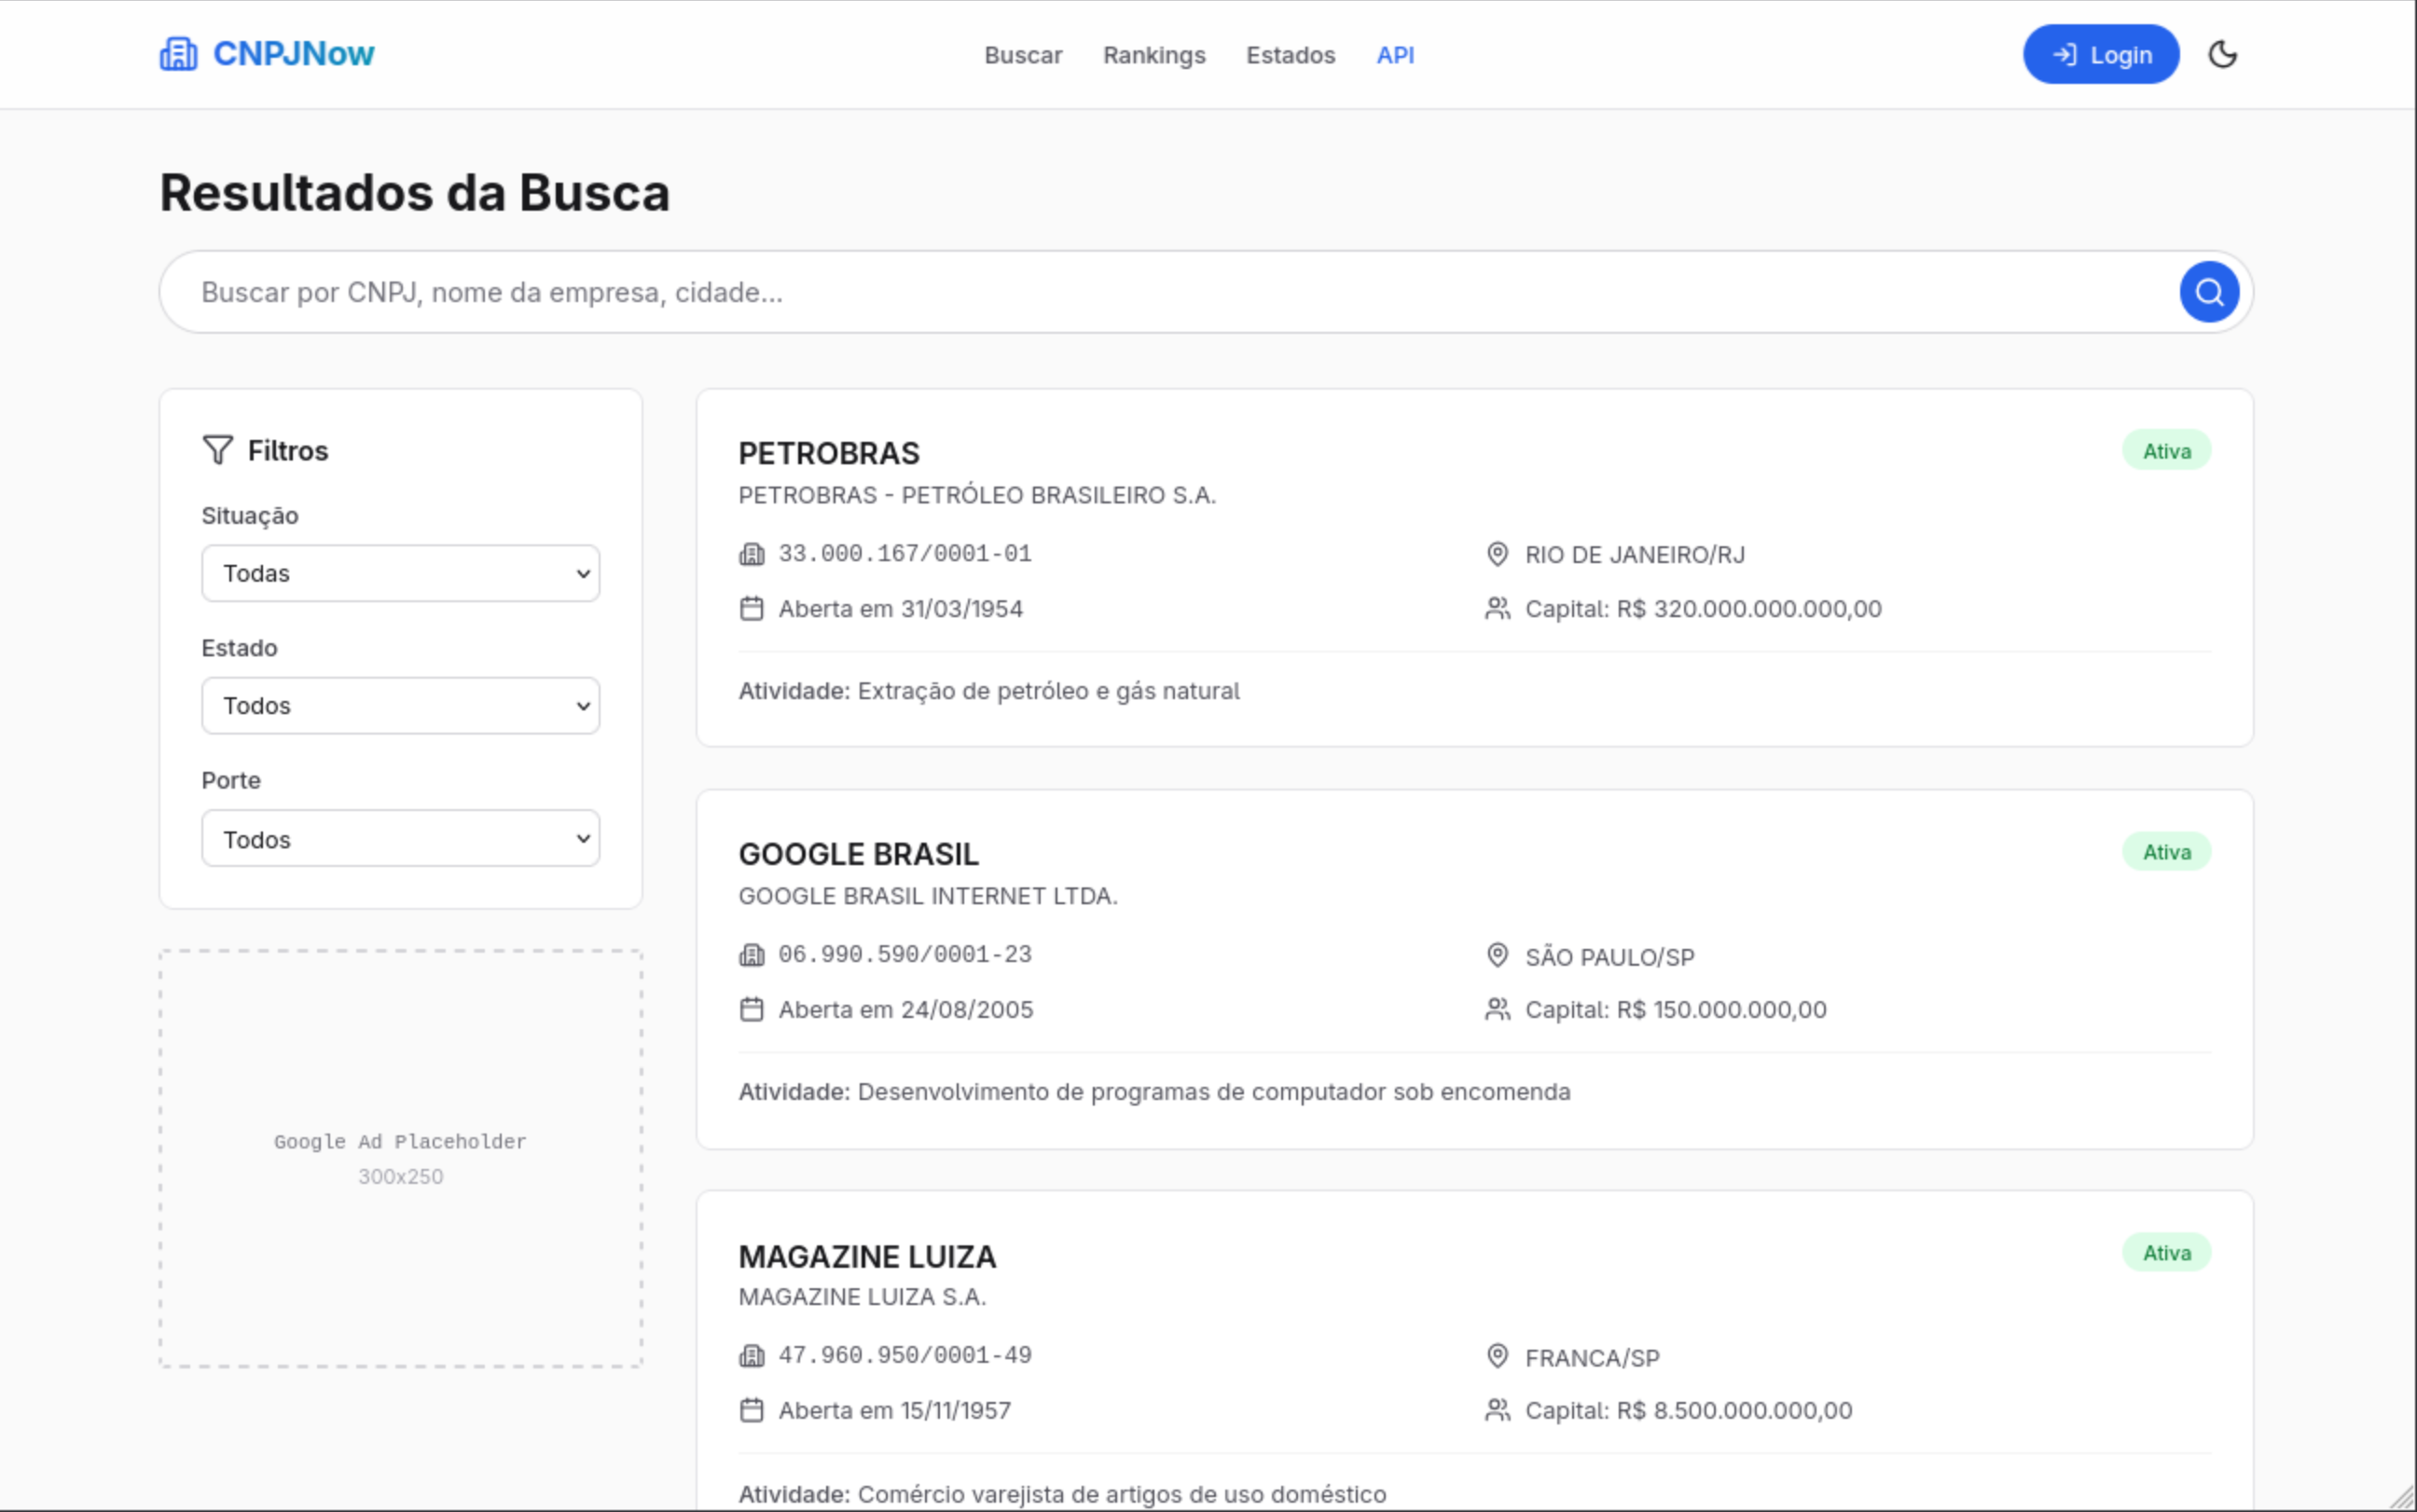
Task: Click Capital: R$ 320.000.000.000,00
Action: 1703,609
